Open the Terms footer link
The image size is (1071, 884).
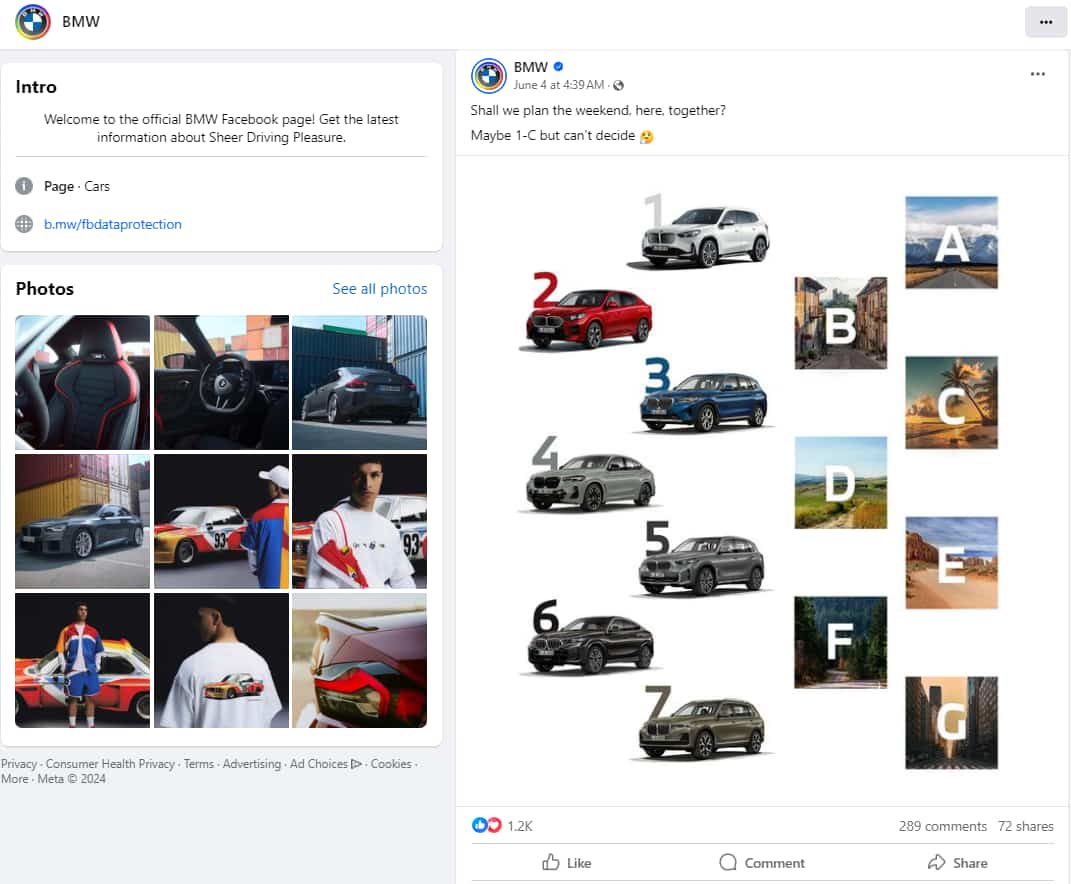199,763
